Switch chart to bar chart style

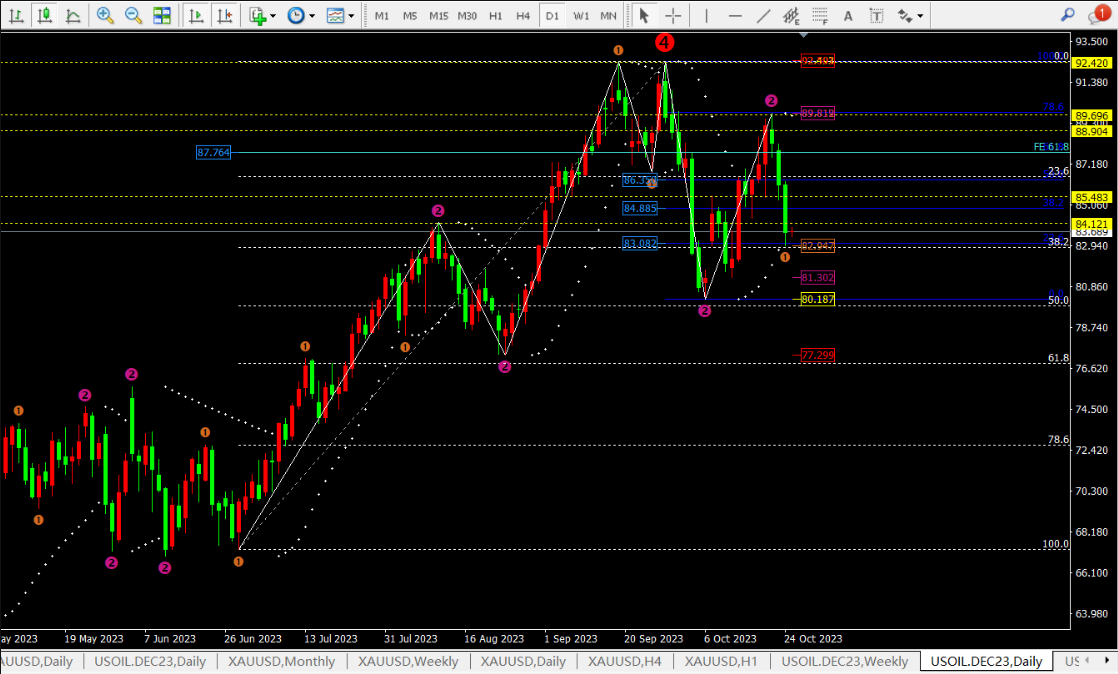pos(16,15)
